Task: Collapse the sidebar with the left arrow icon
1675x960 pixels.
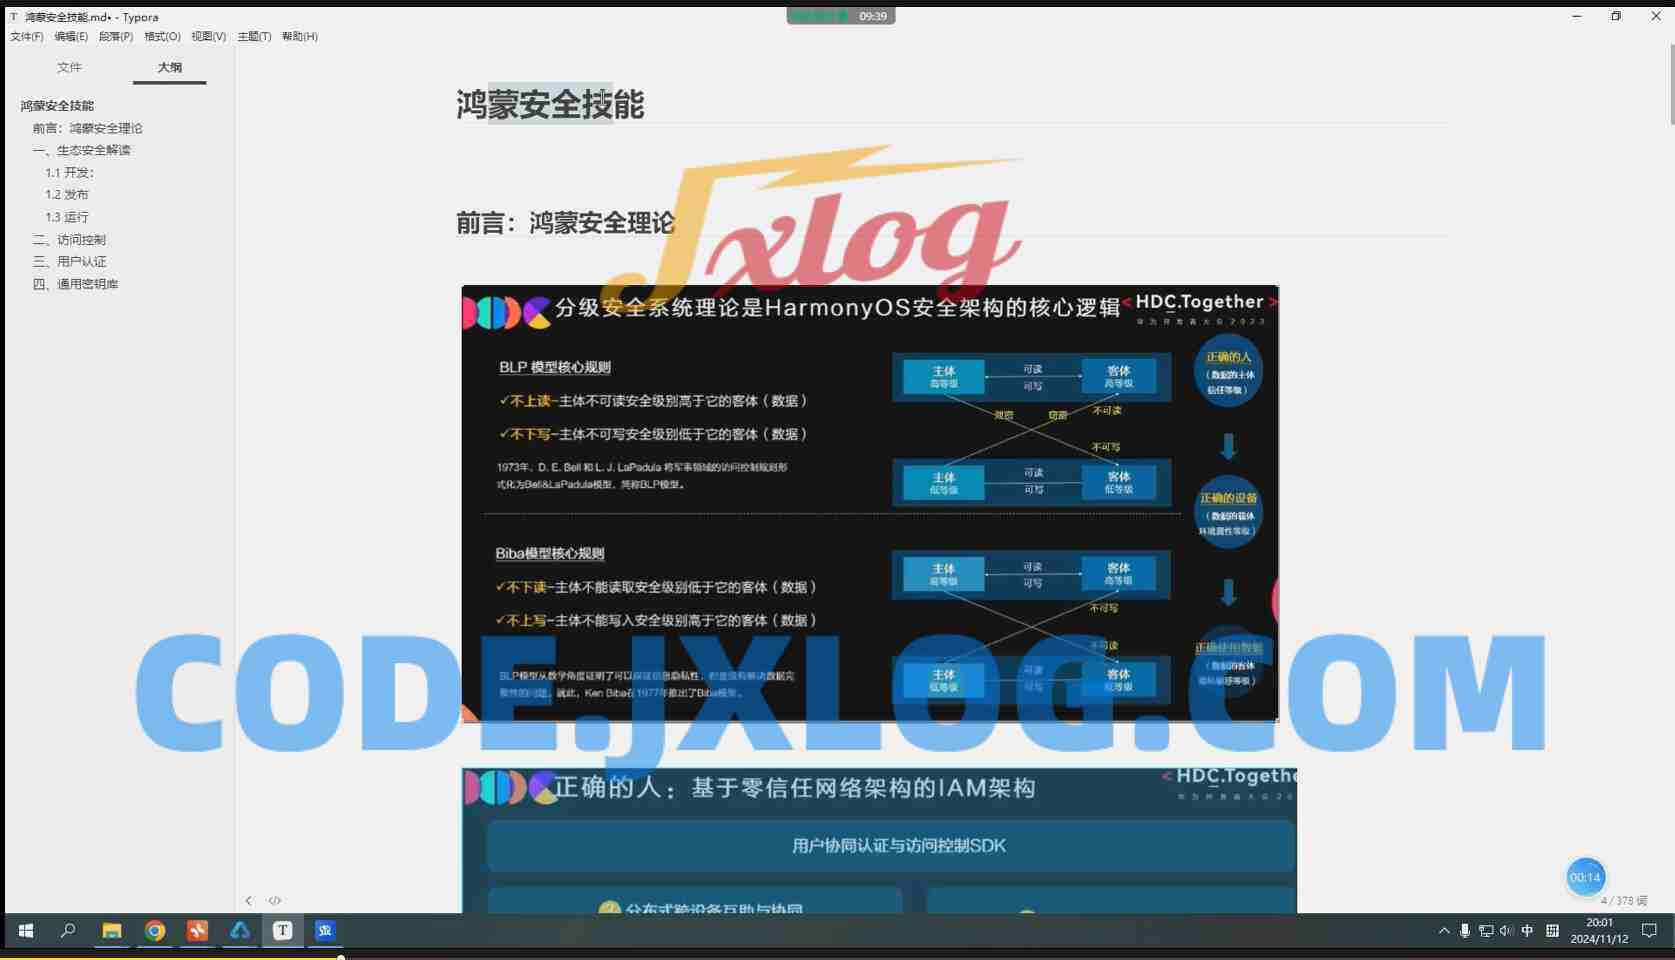Action: (x=249, y=900)
